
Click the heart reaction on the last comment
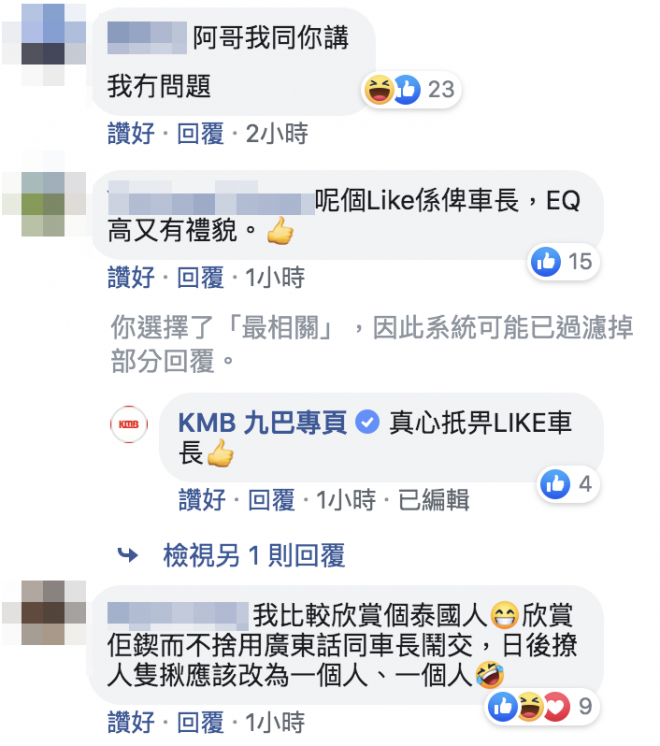557,707
